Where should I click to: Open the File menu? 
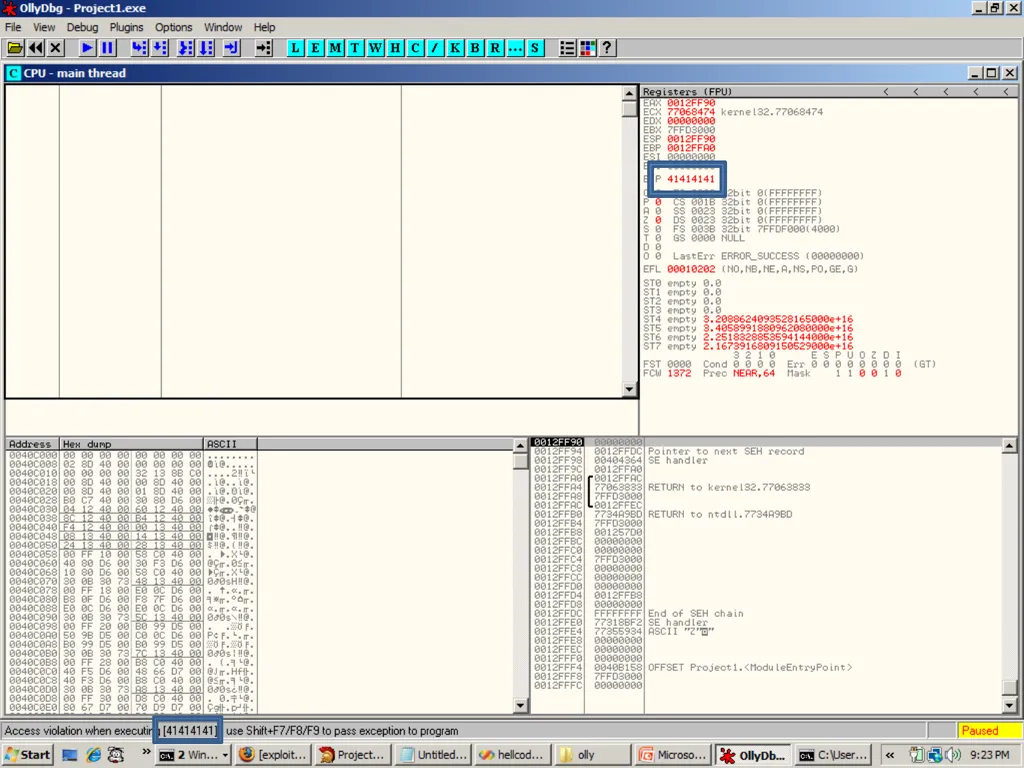(13, 27)
